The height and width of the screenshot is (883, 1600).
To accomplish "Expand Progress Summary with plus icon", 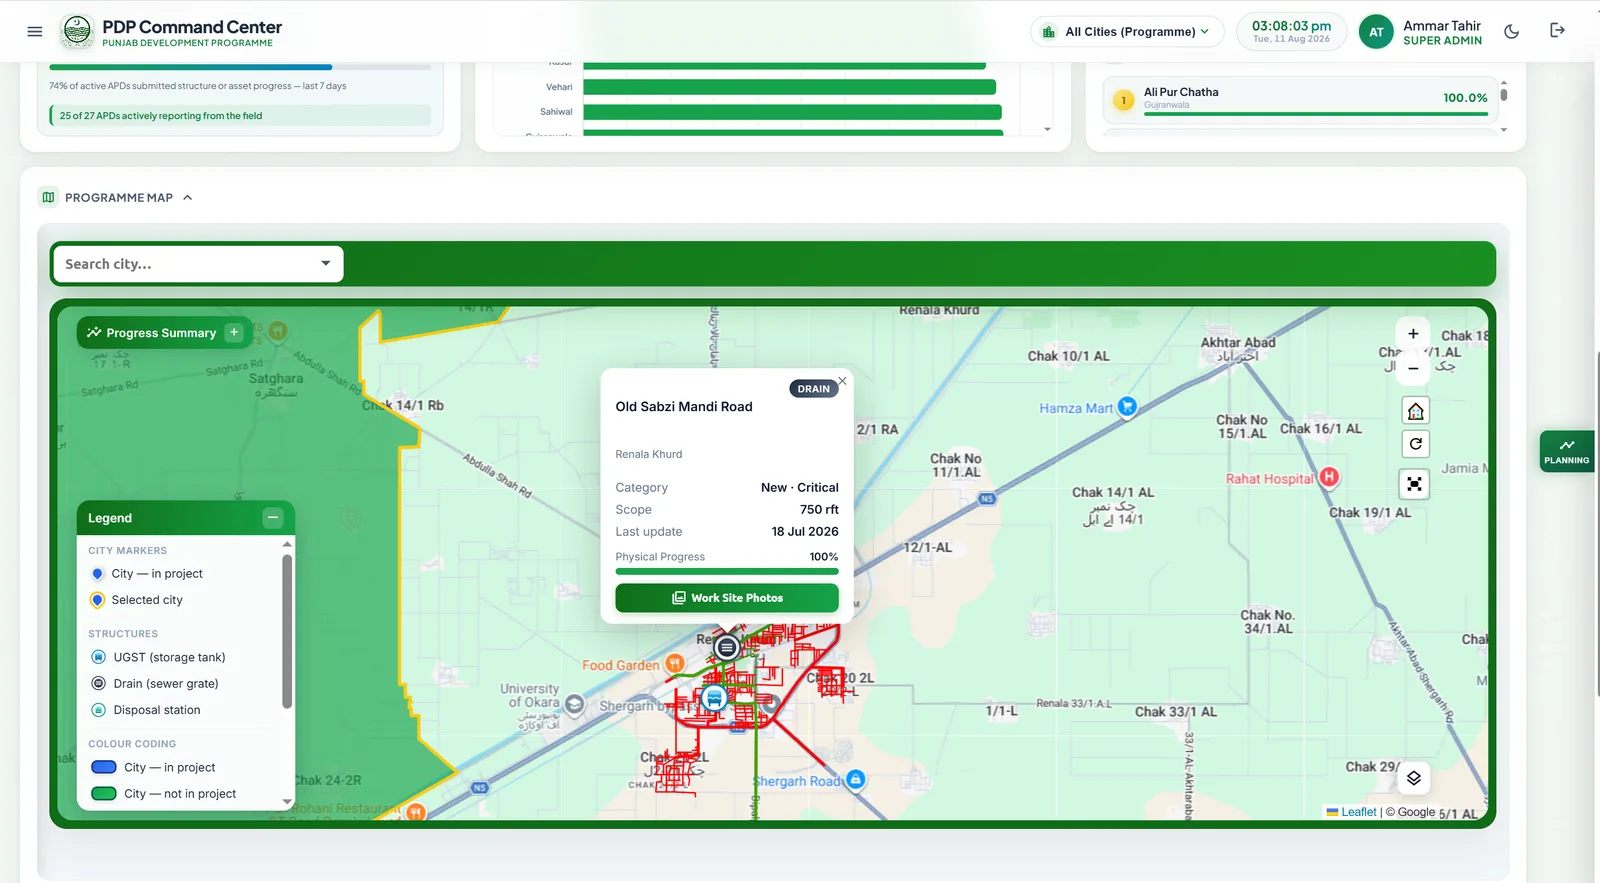I will coord(234,332).
